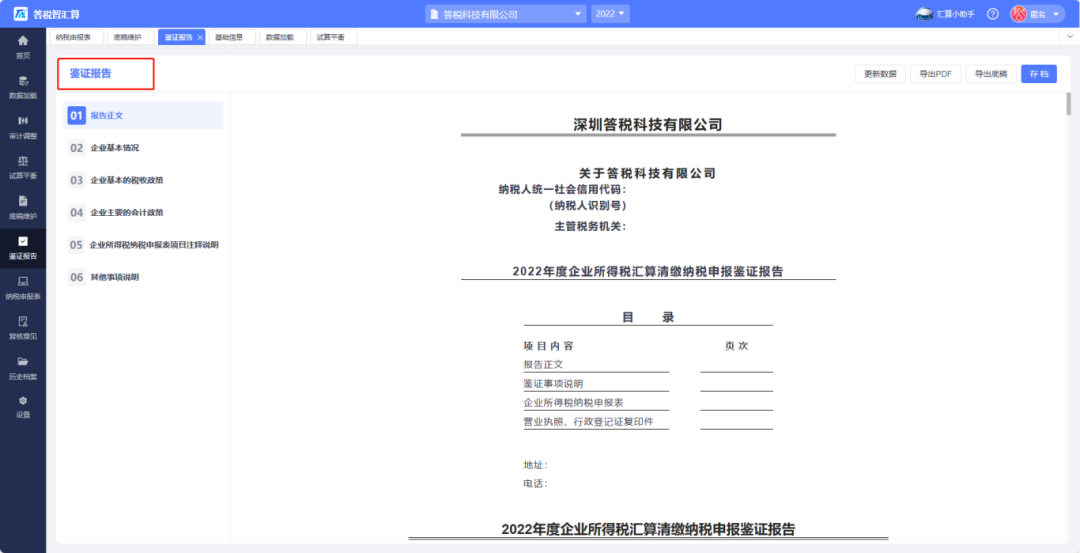The height and width of the screenshot is (553, 1080).
Task: Click the 导出底稿 button
Action: pos(990,74)
